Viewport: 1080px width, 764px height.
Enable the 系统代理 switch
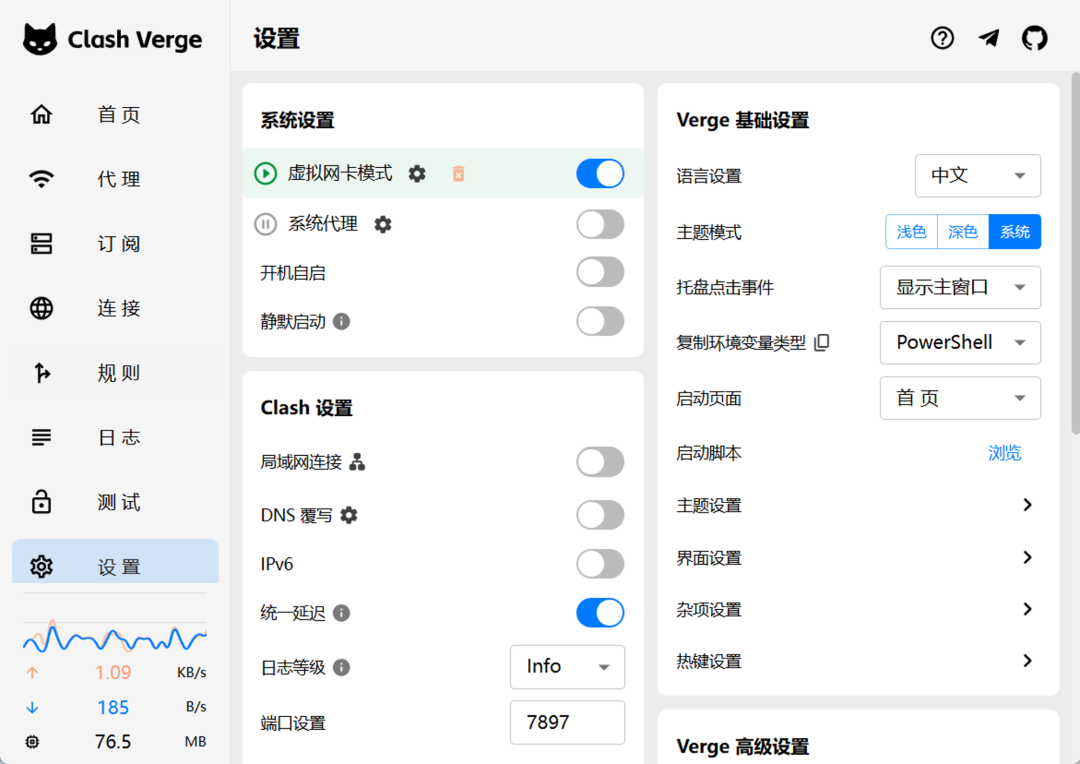click(600, 224)
